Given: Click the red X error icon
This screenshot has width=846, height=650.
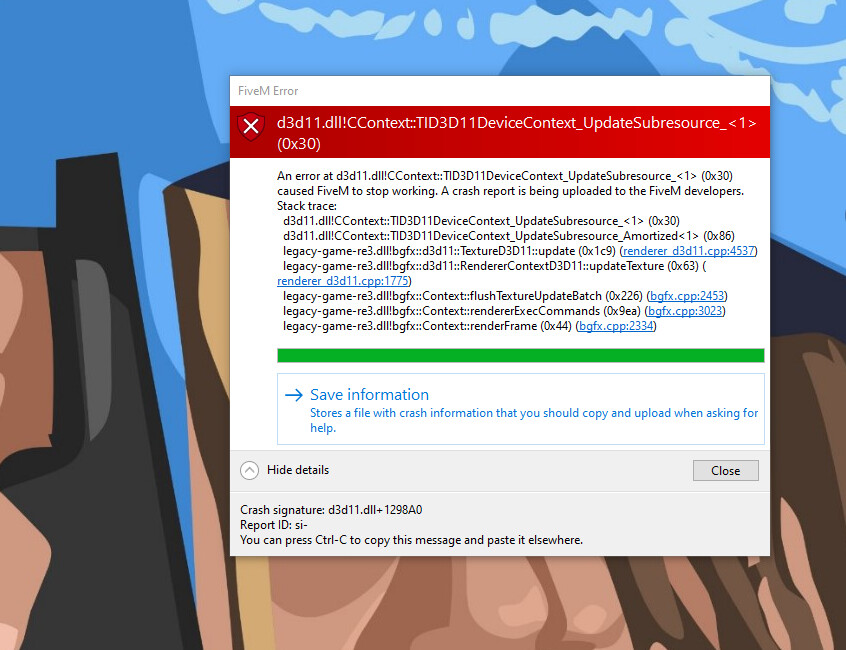Looking at the screenshot, I should pyautogui.click(x=250, y=127).
